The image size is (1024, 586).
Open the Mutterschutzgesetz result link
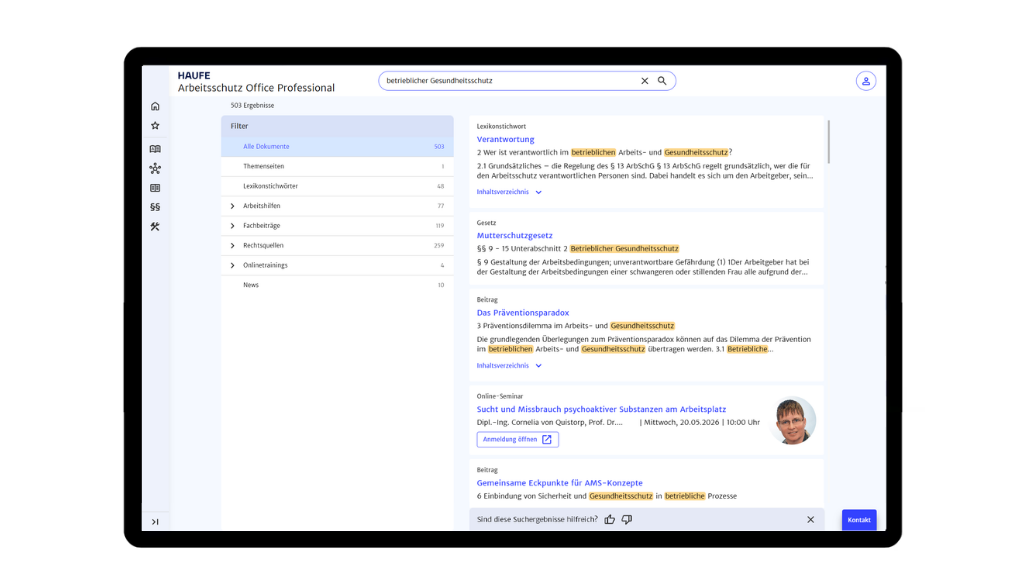[514, 236]
